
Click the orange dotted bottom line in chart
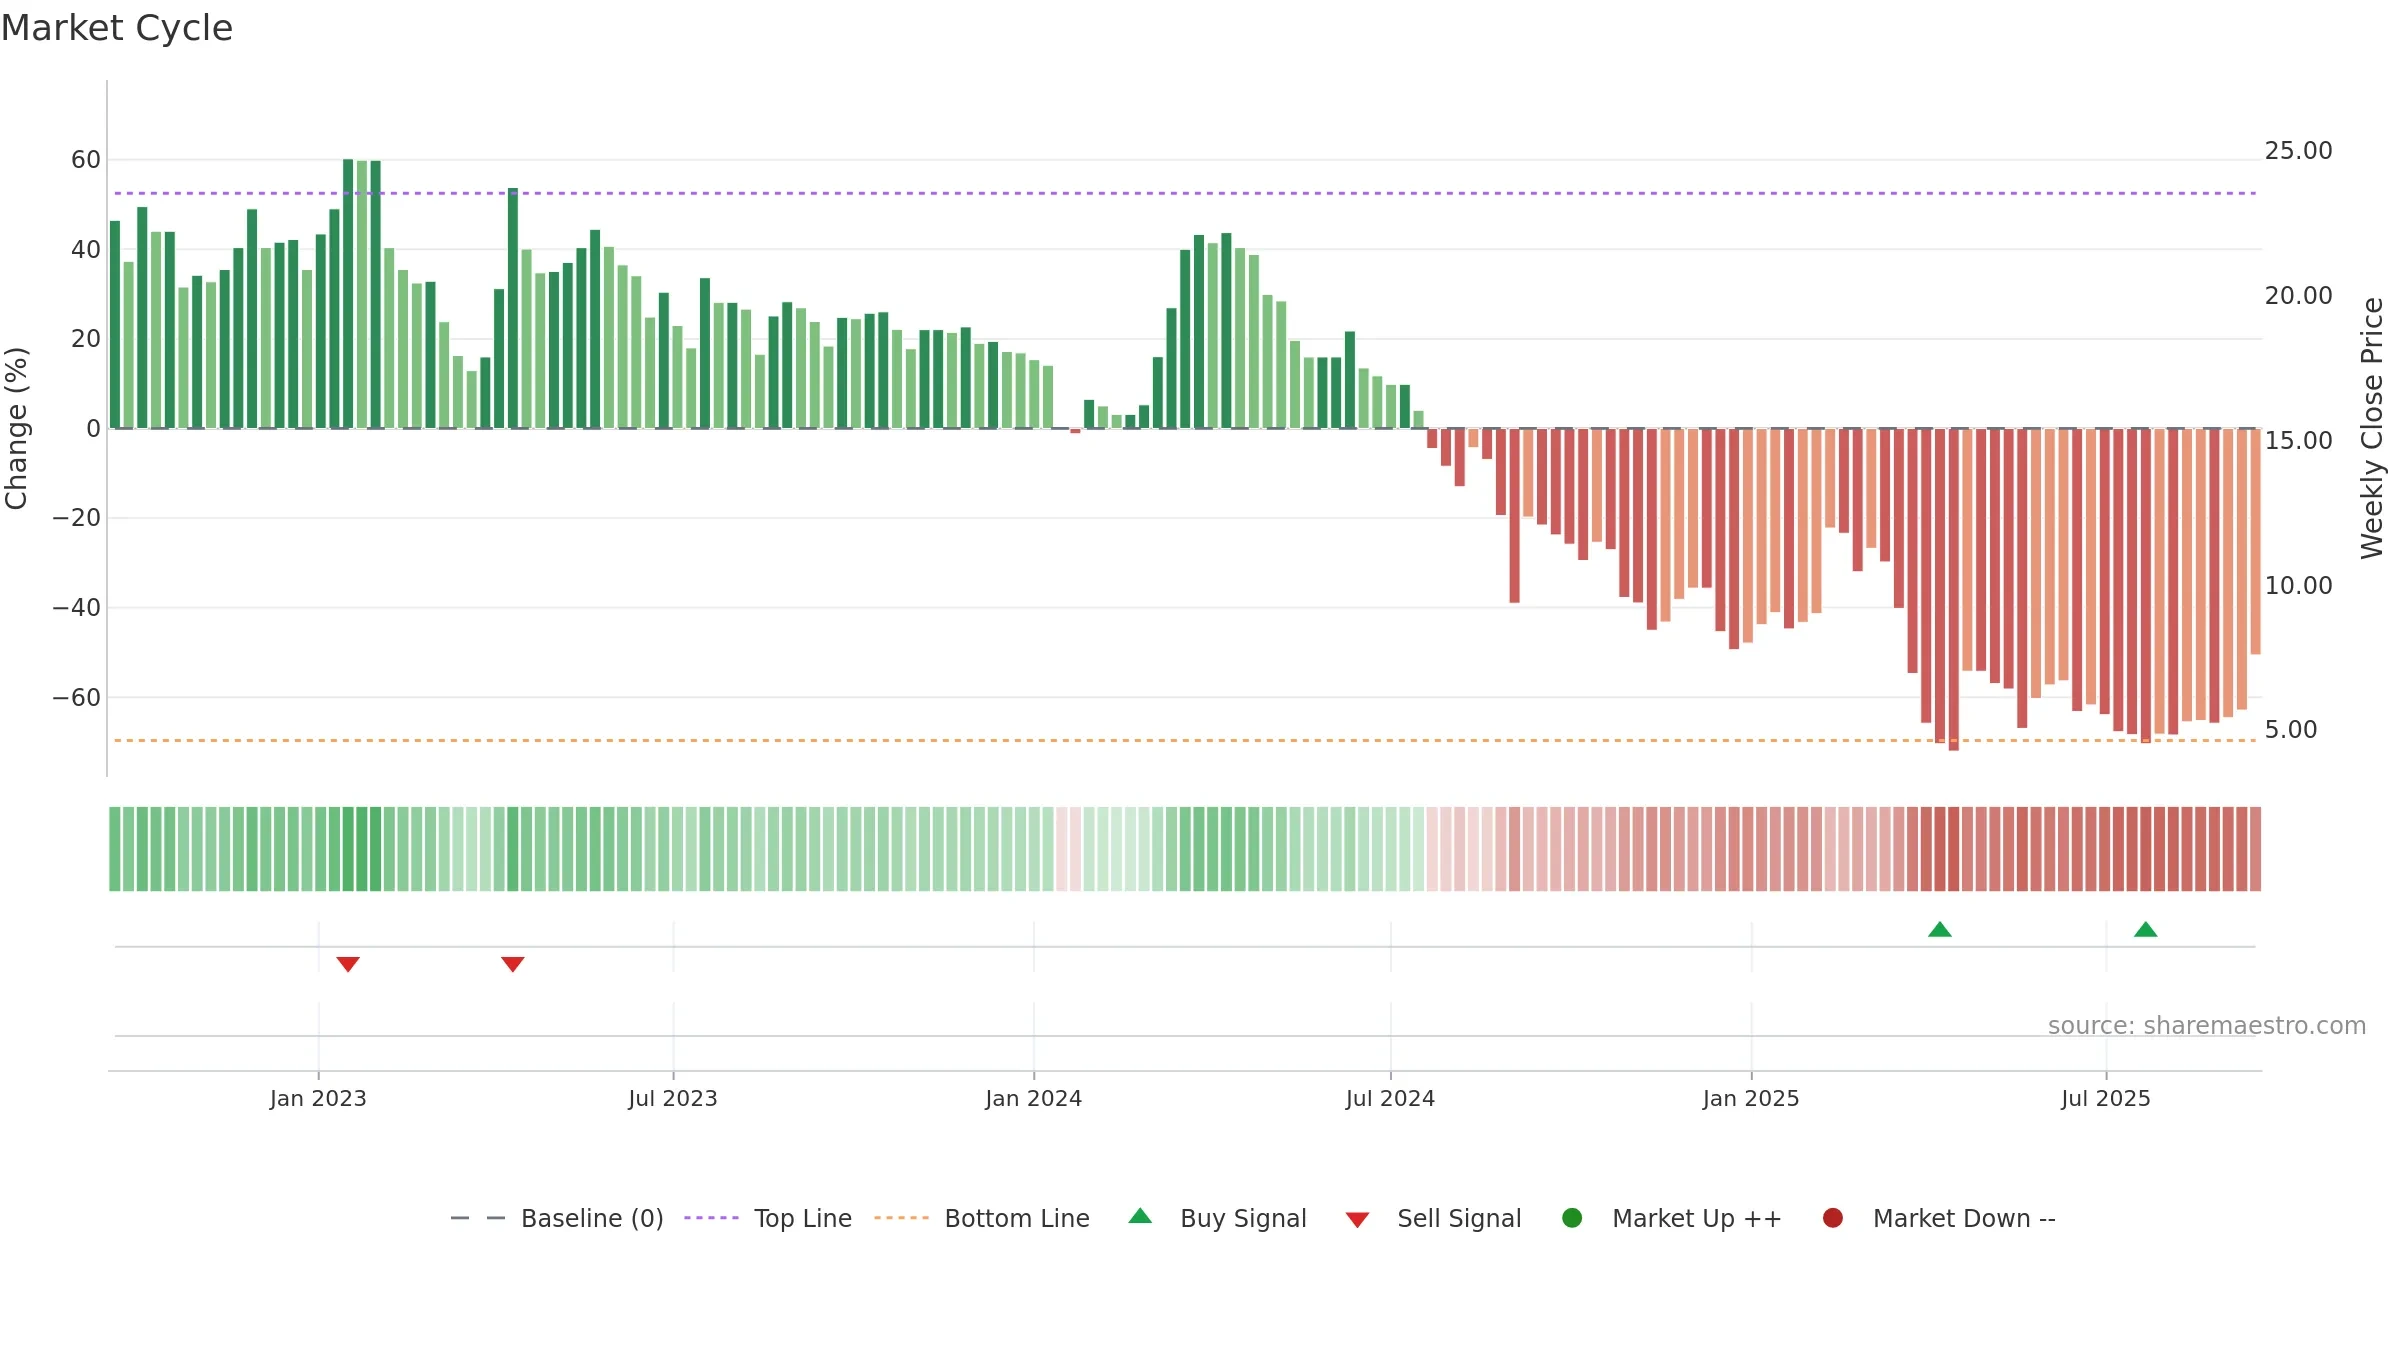pyautogui.click(x=1185, y=741)
